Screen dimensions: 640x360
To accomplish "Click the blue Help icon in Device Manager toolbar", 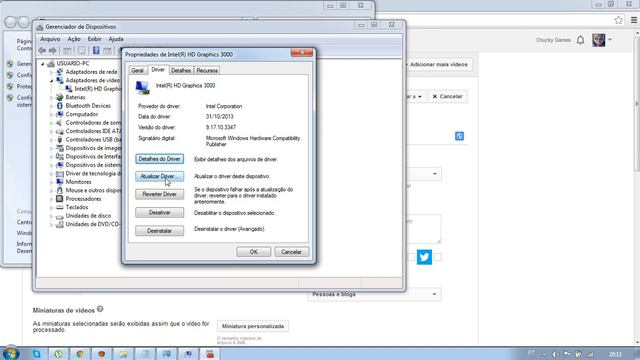I will pos(96,51).
